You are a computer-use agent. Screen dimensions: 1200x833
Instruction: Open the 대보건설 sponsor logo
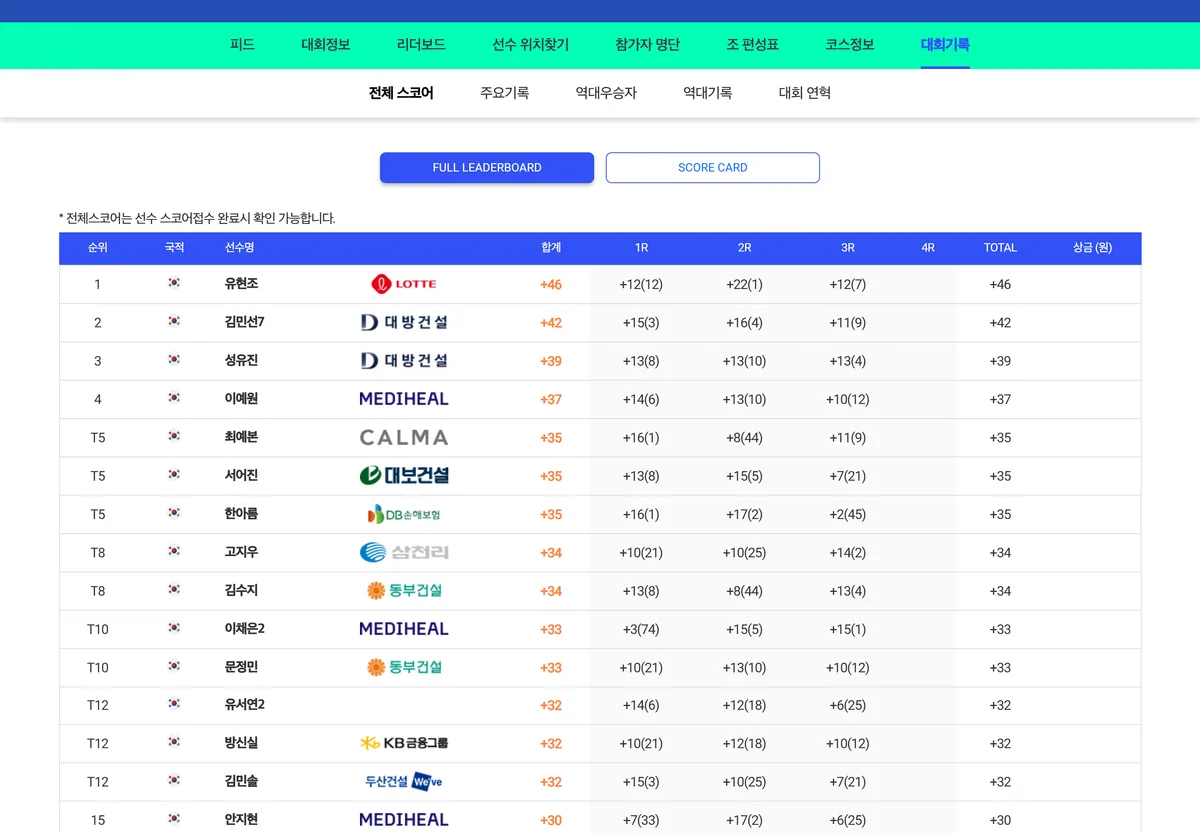click(404, 475)
